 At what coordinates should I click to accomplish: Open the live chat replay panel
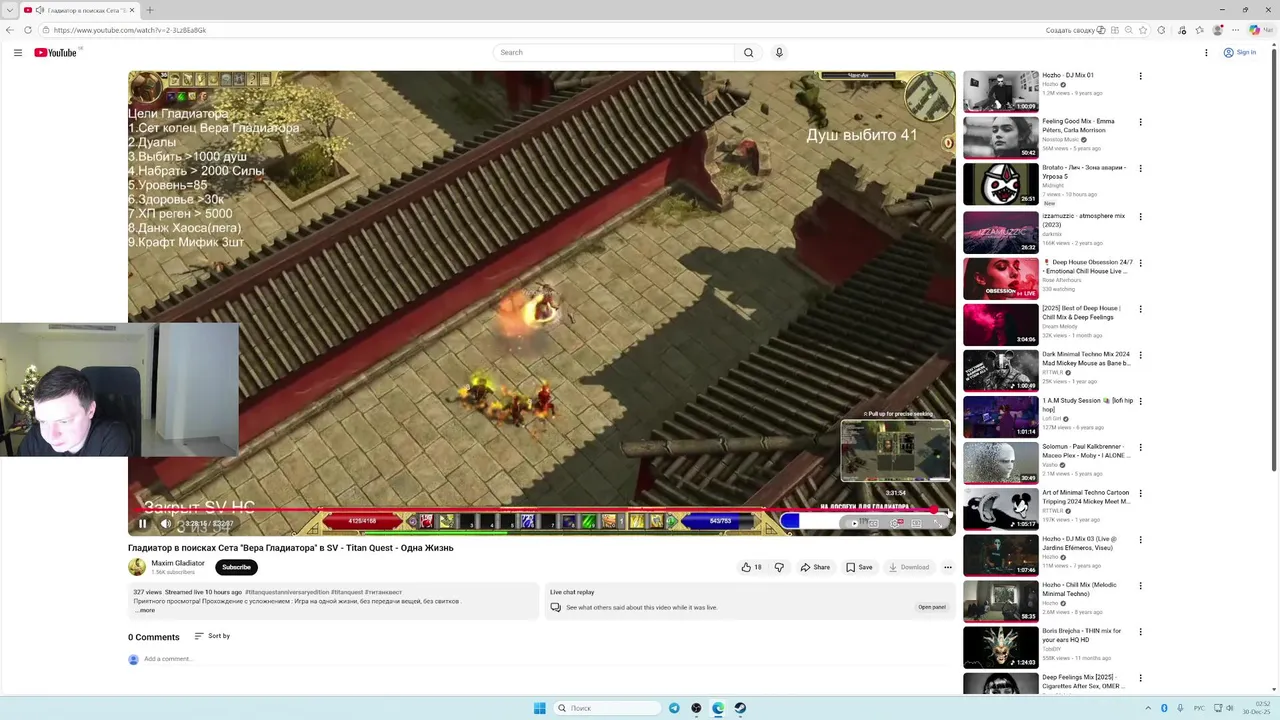click(x=932, y=607)
